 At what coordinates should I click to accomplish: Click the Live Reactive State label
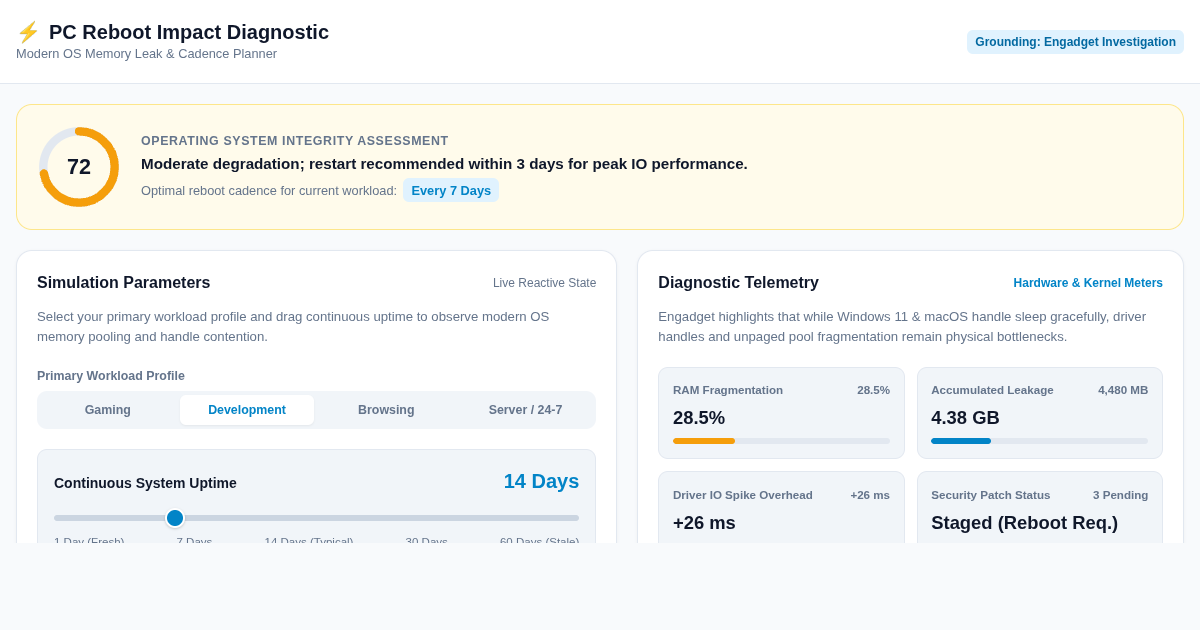click(544, 283)
